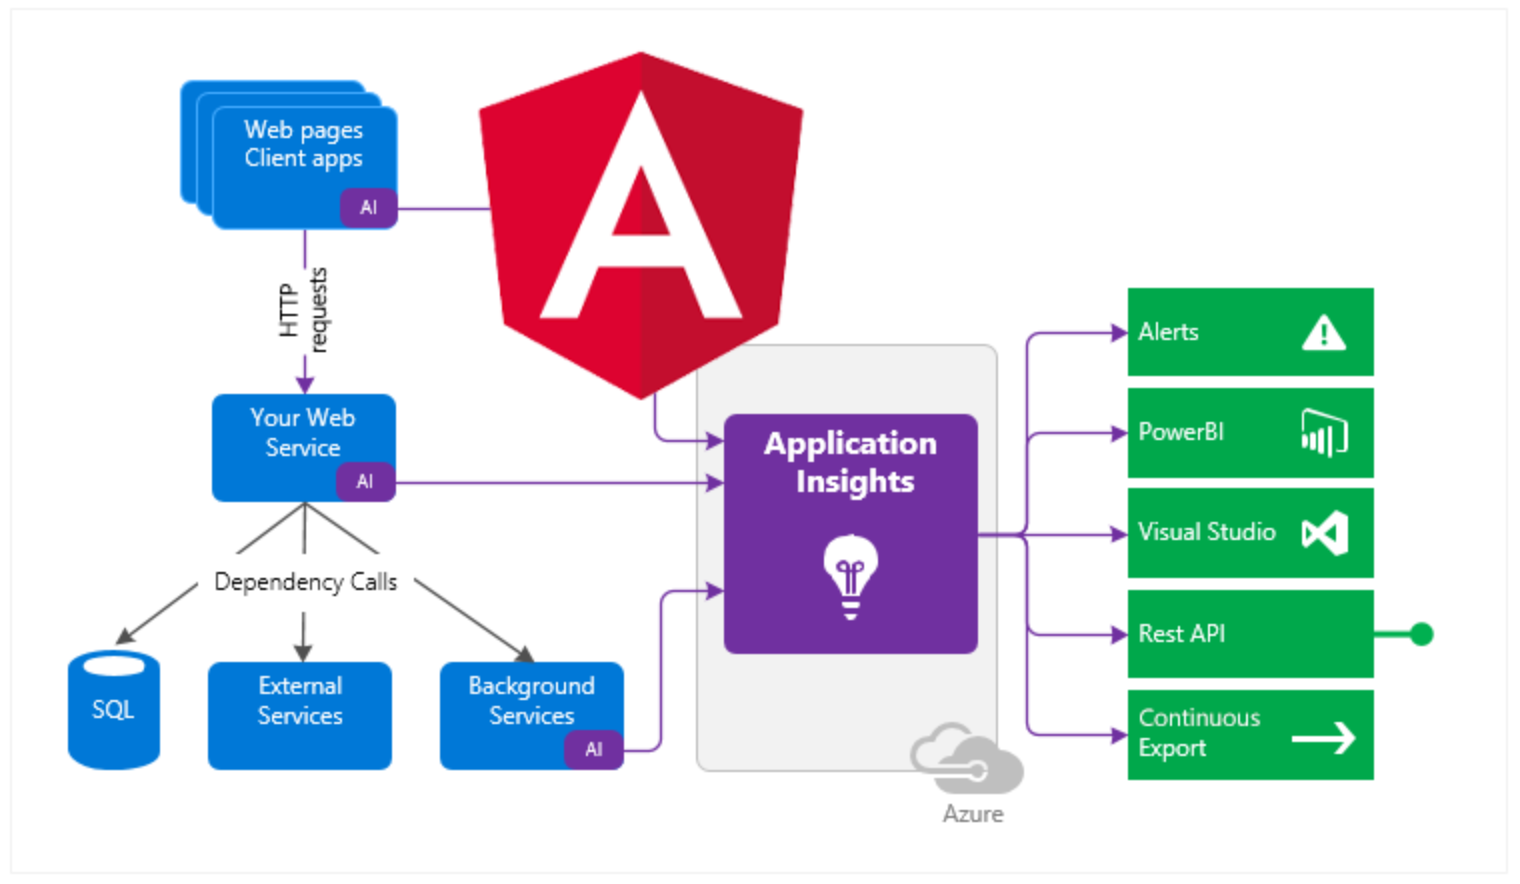Click the 'HTTP requests' vertical label

tap(303, 310)
